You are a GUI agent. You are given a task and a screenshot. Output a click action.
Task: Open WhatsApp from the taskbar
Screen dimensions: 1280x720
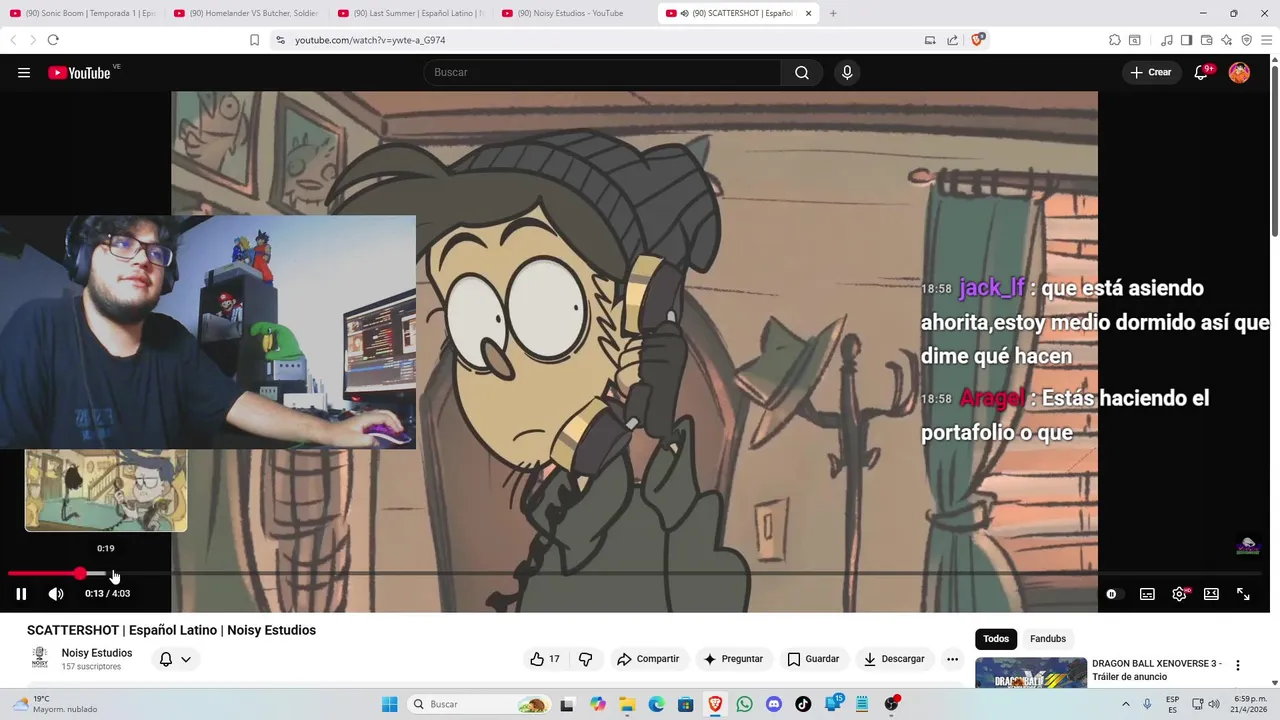744,704
